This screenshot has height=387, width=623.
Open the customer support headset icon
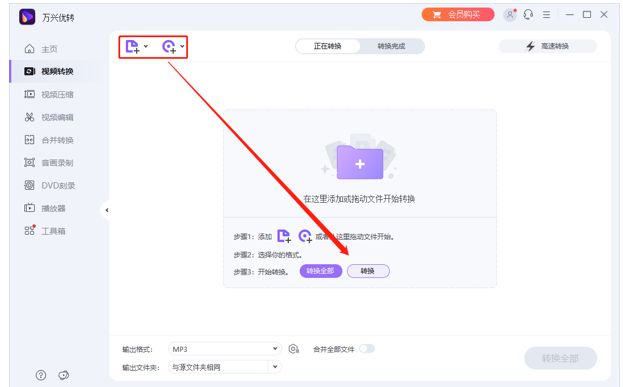[528, 15]
